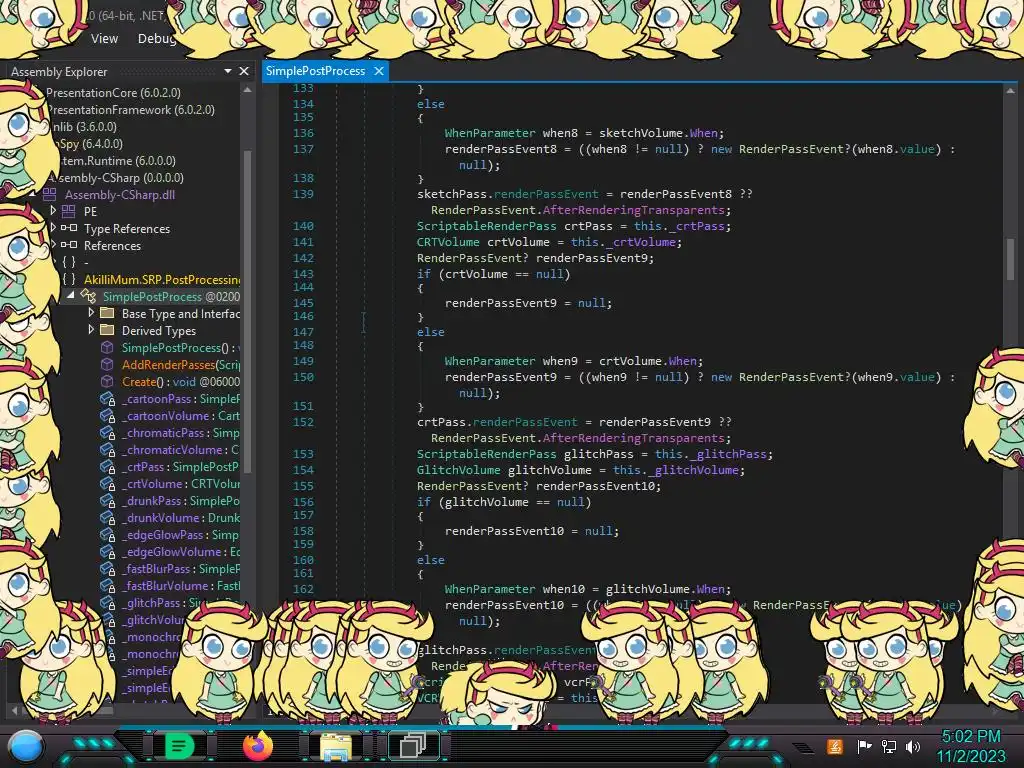
Task: Click AfterRenderingTransparents on line 139
Action: click(x=633, y=210)
